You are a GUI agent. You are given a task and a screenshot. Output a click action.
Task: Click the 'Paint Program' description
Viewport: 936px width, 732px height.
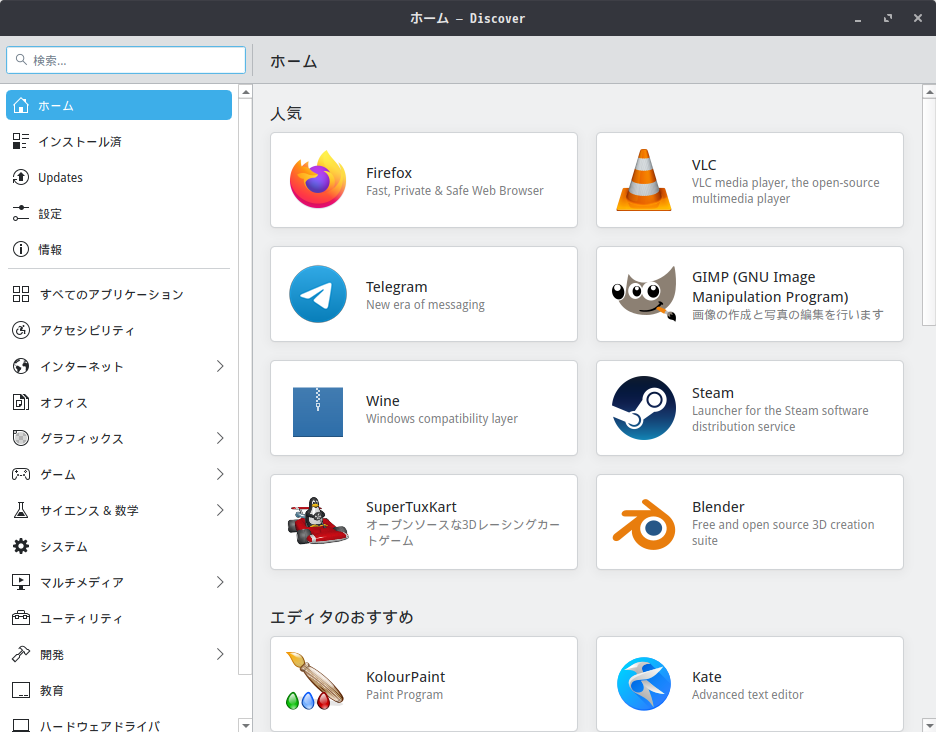(x=405, y=694)
